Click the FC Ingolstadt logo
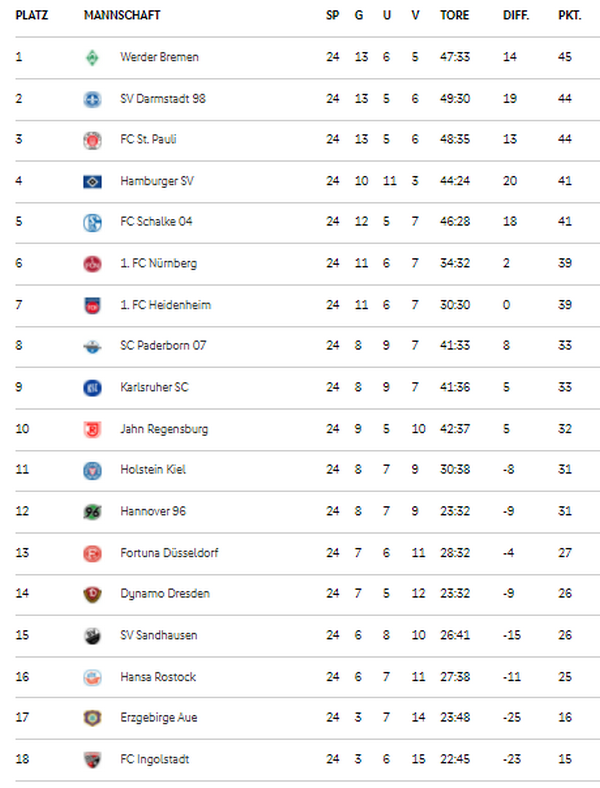Viewport: 600px width, 788px height. [x=92, y=759]
